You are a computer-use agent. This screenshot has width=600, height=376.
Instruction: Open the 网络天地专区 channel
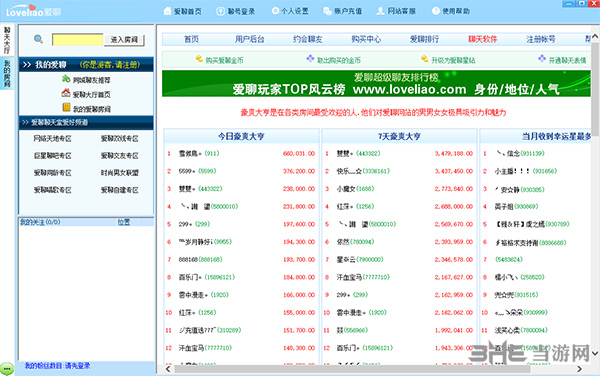click(x=52, y=138)
